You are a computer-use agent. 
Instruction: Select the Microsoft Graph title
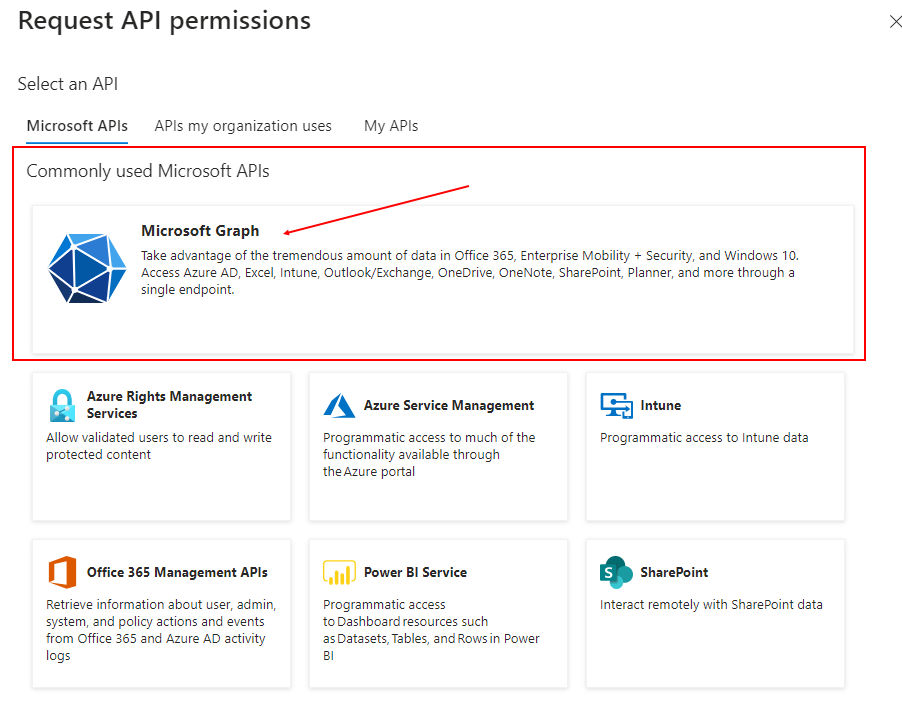tap(200, 231)
